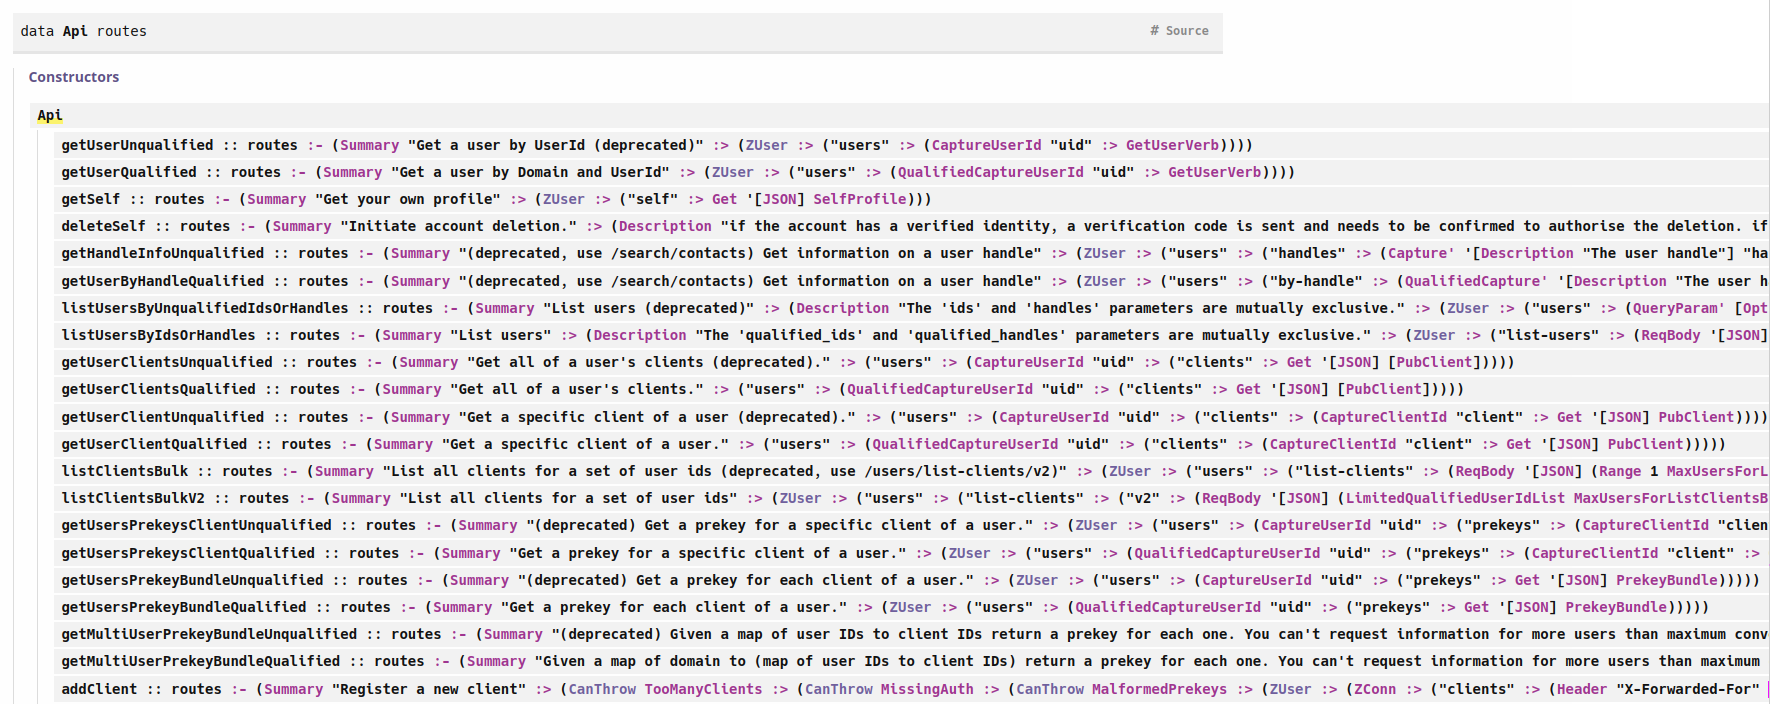This screenshot has height=704, width=1770.
Task: Click the getUserClientsQualified field name
Action: 158,389
